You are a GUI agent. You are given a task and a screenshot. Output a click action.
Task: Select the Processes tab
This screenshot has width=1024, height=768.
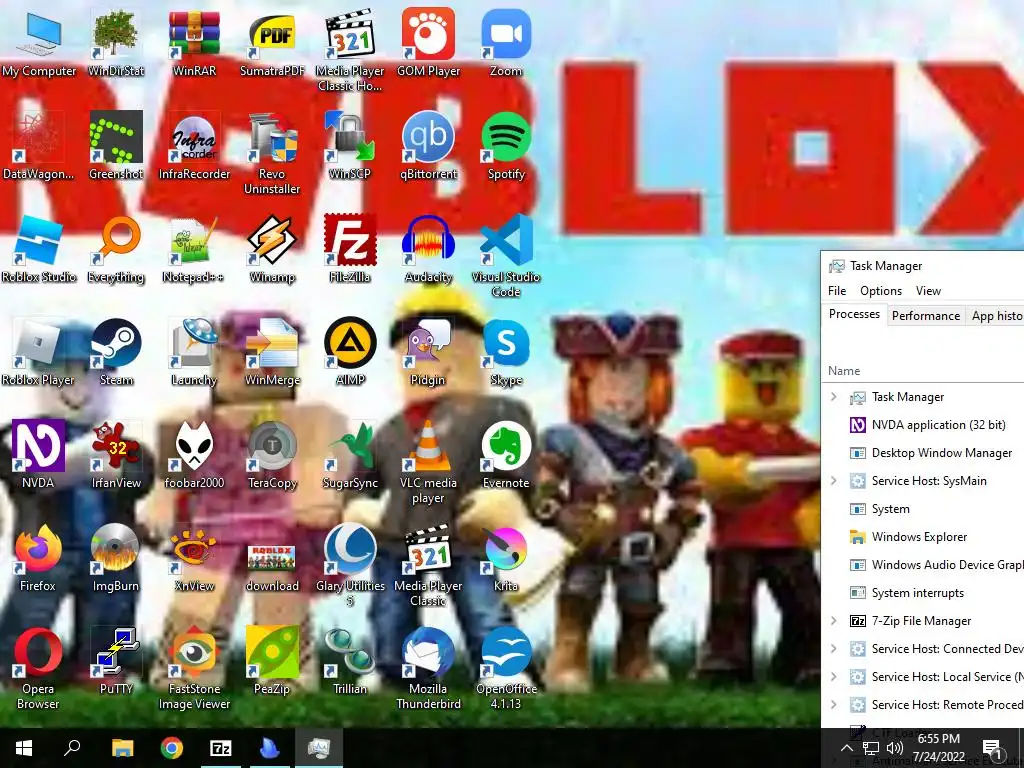coord(854,314)
